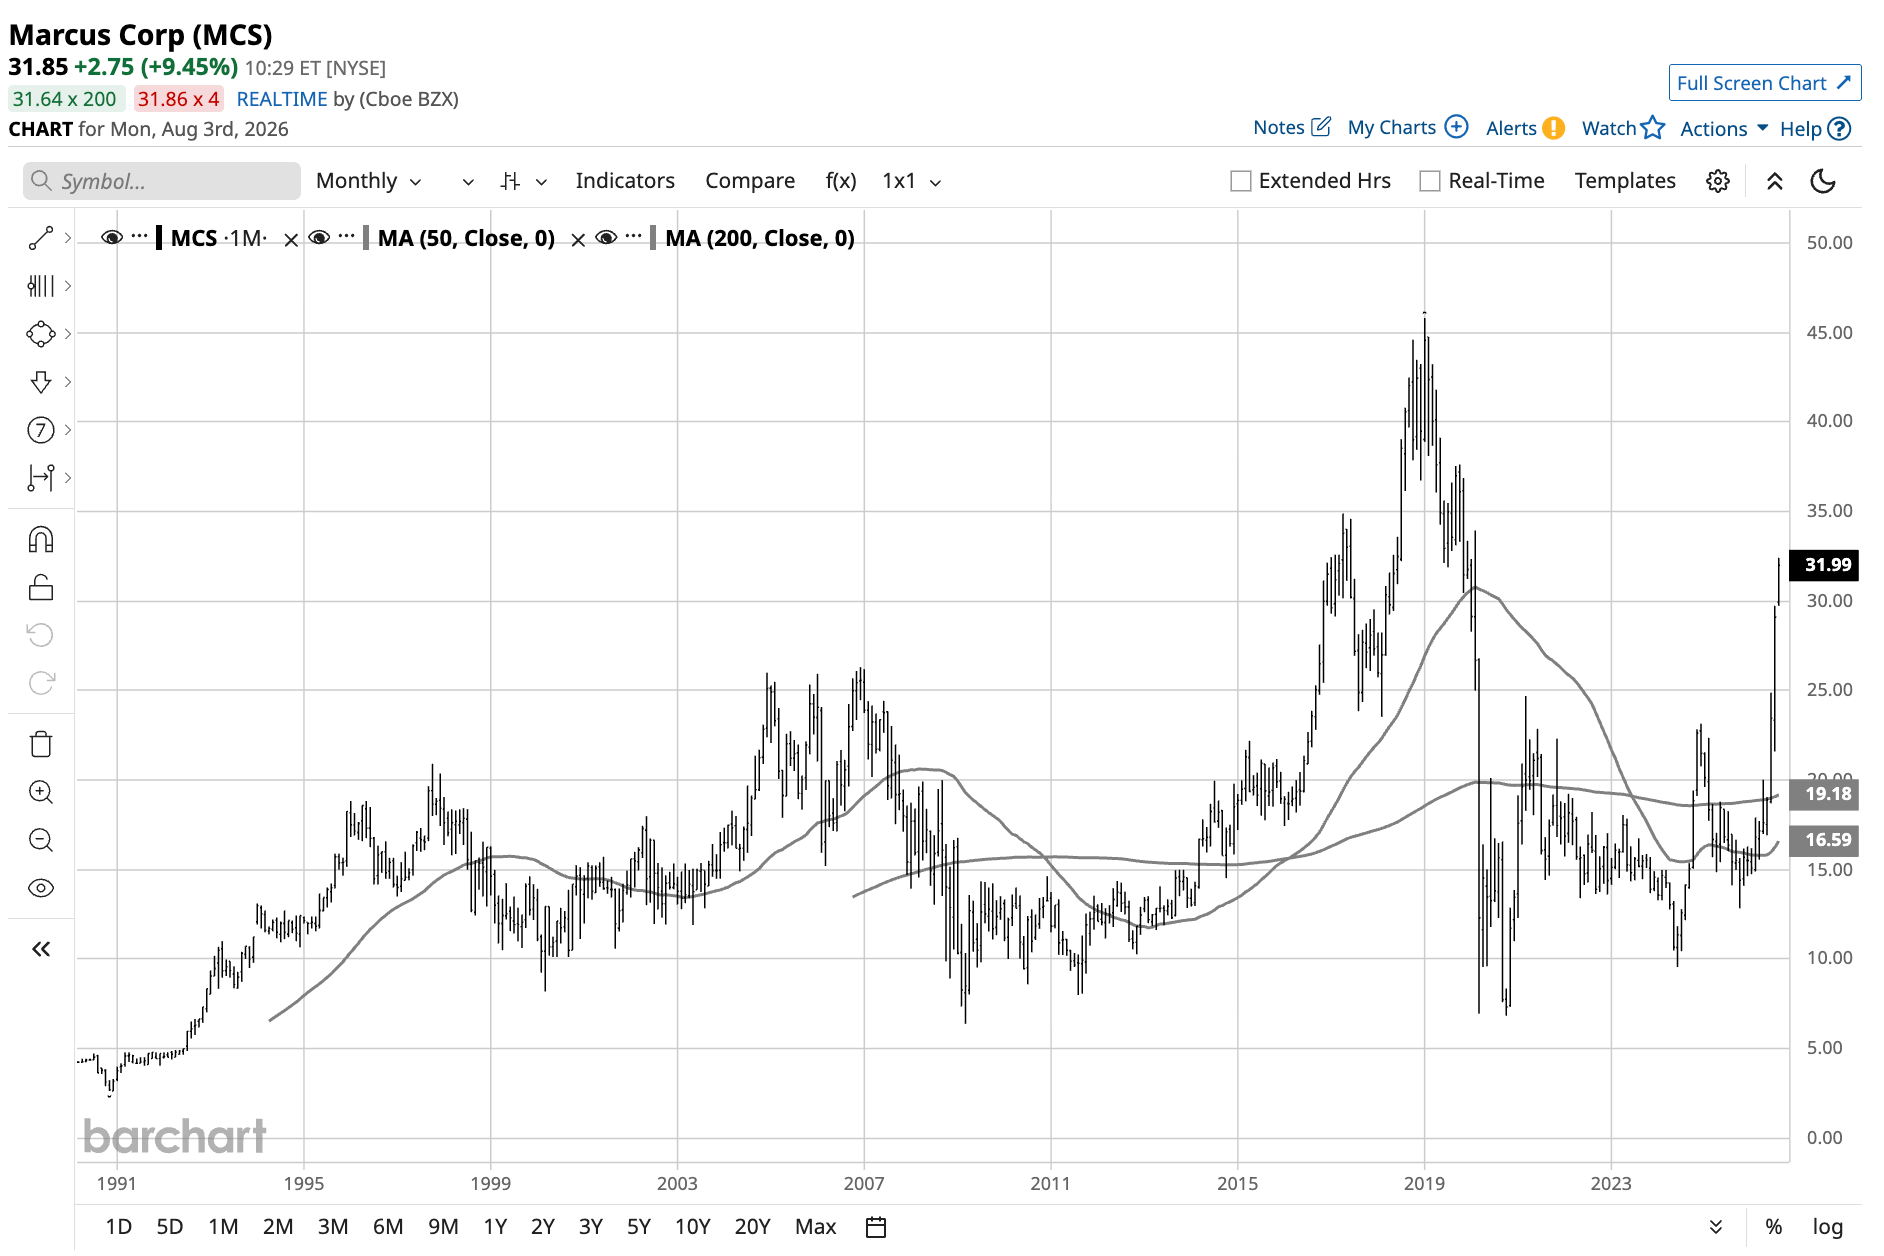Expand the 1x1 grid layout dropdown
Viewport: 1884px width, 1256px height.
tap(911, 181)
